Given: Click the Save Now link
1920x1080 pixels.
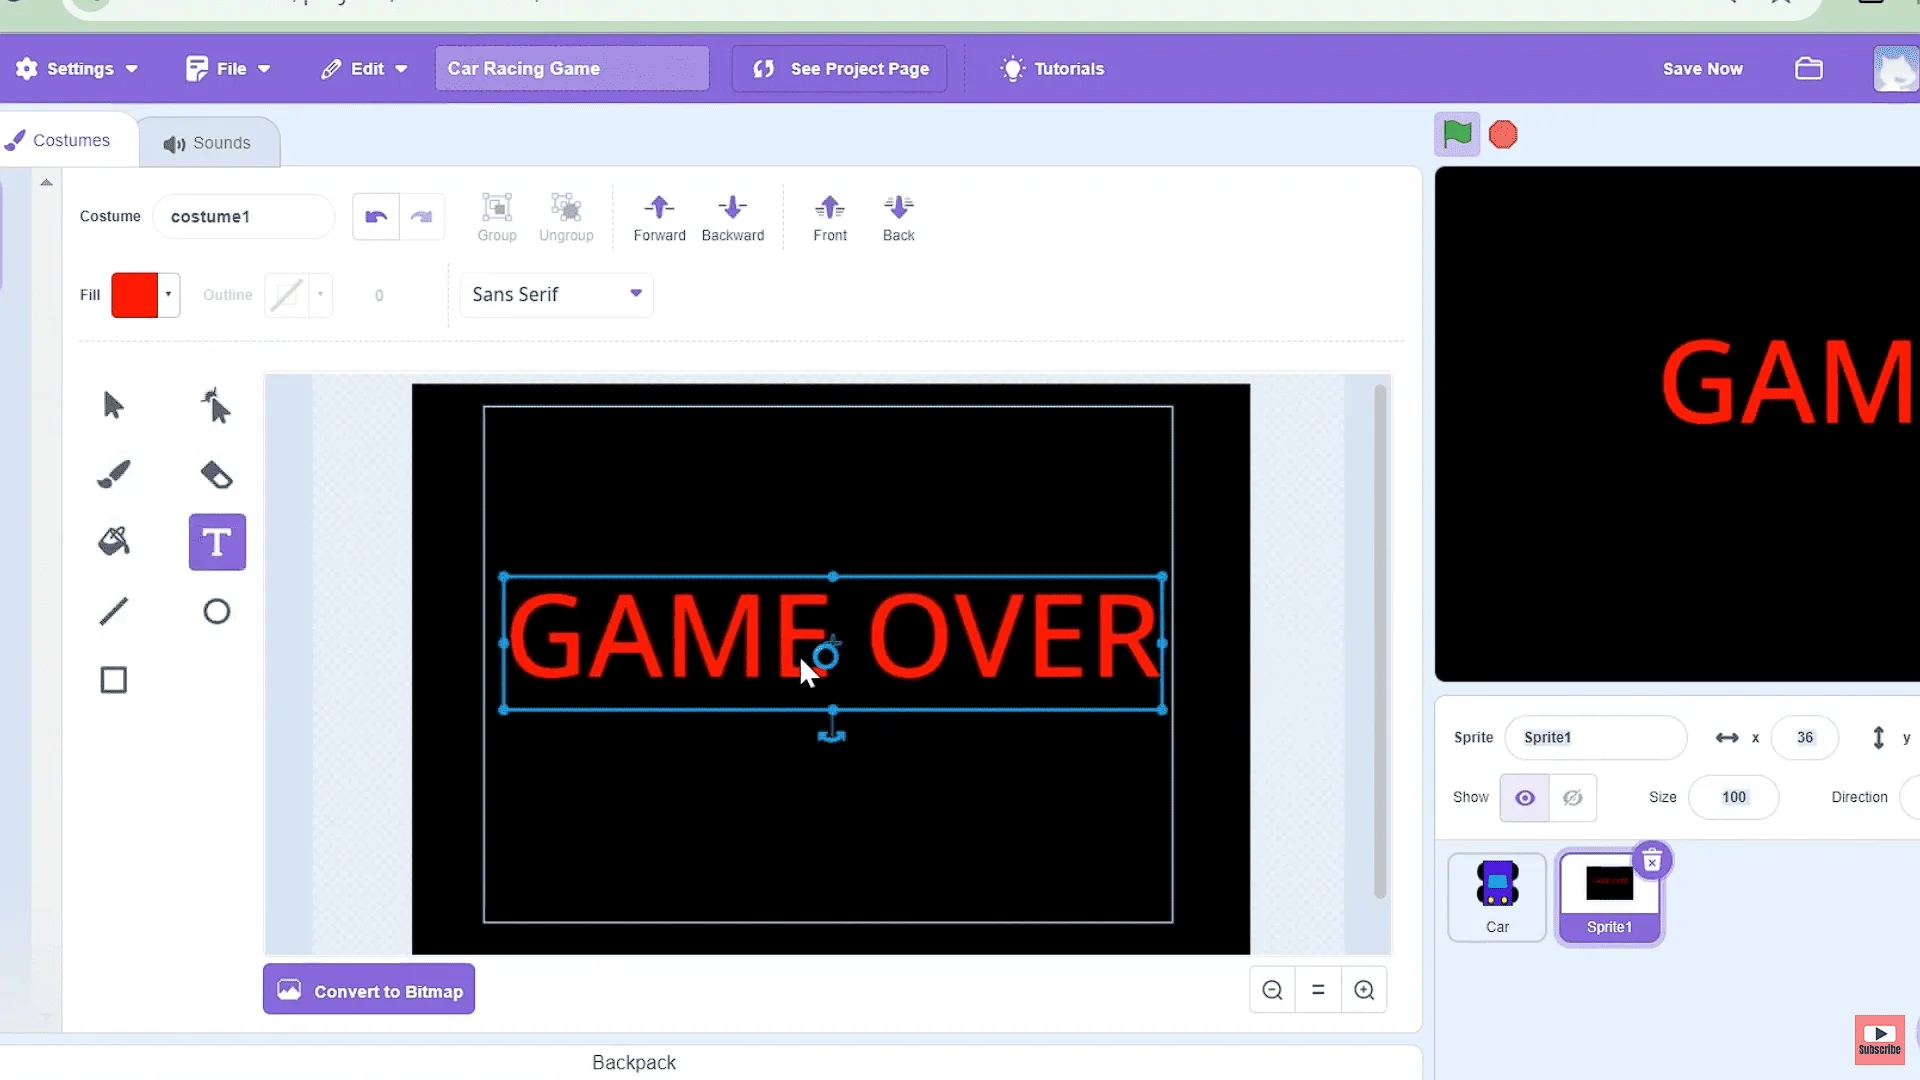Looking at the screenshot, I should coord(1702,68).
